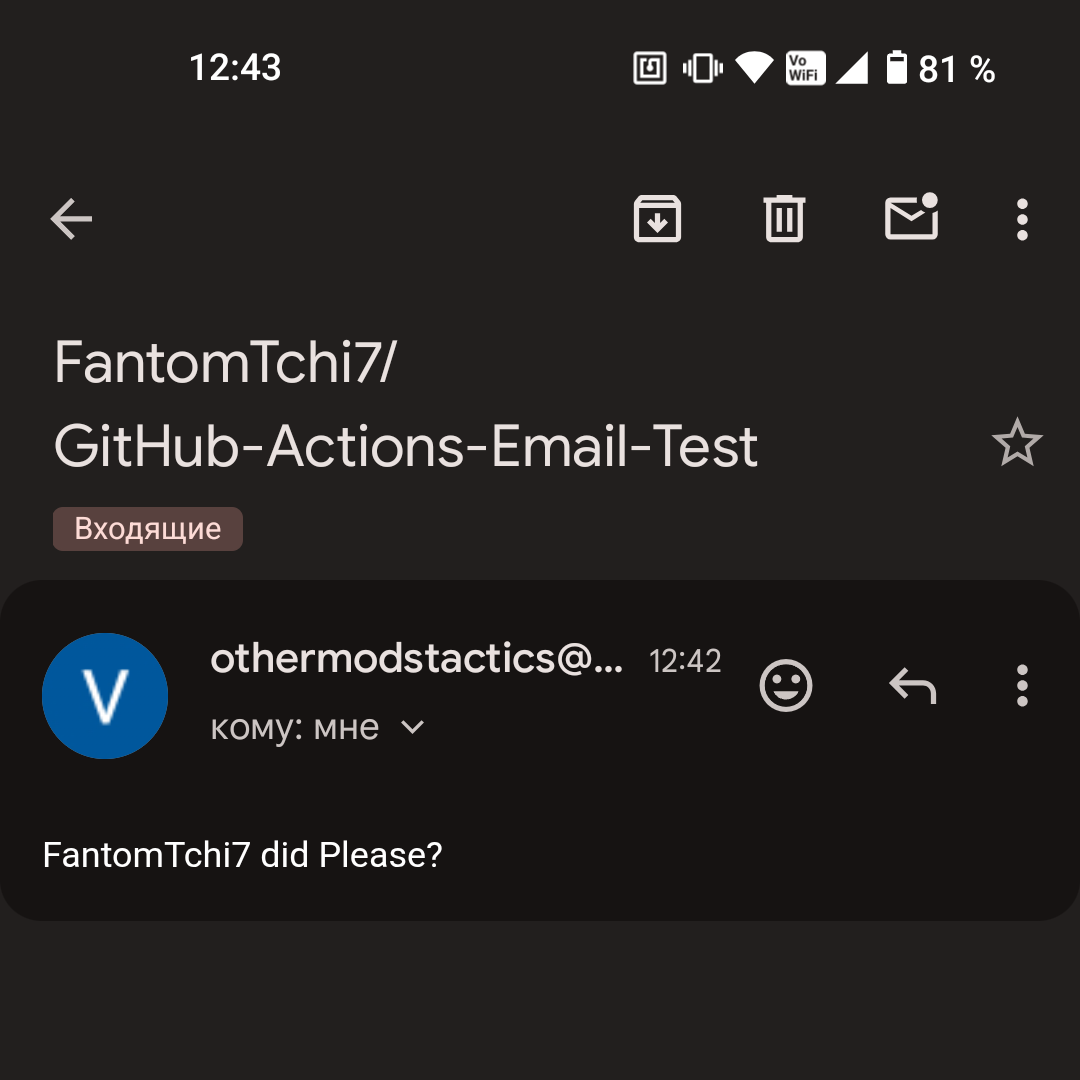This screenshot has width=1080, height=1080.
Task: Tap the battery indicator icon
Action: [897, 69]
